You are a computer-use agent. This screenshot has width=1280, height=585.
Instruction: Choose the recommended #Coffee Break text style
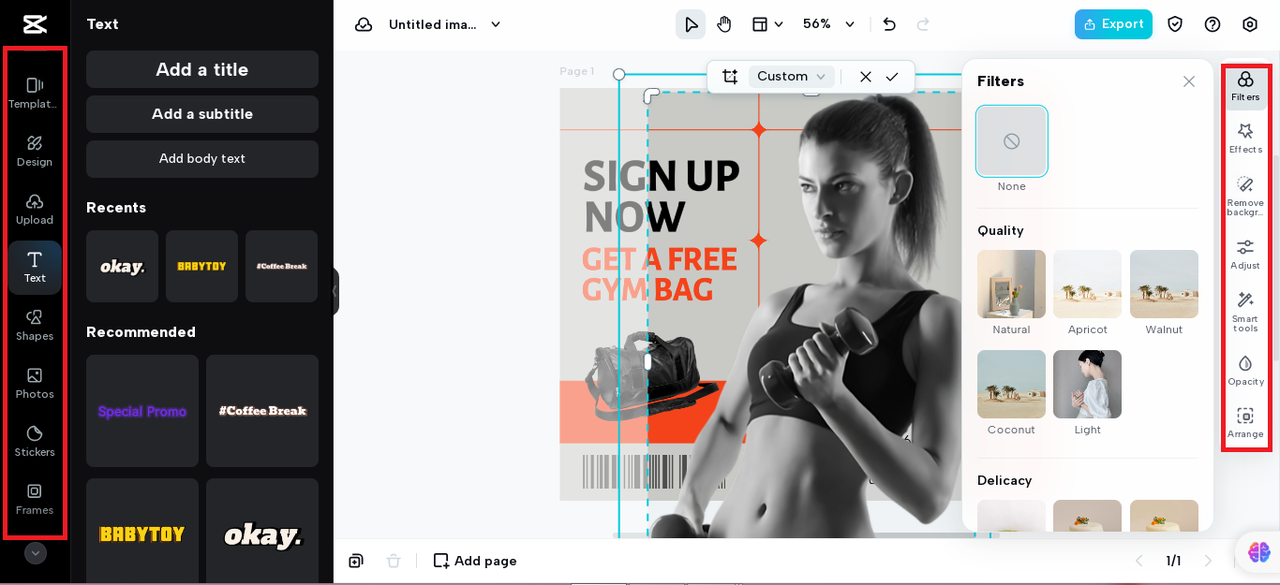[x=262, y=411]
